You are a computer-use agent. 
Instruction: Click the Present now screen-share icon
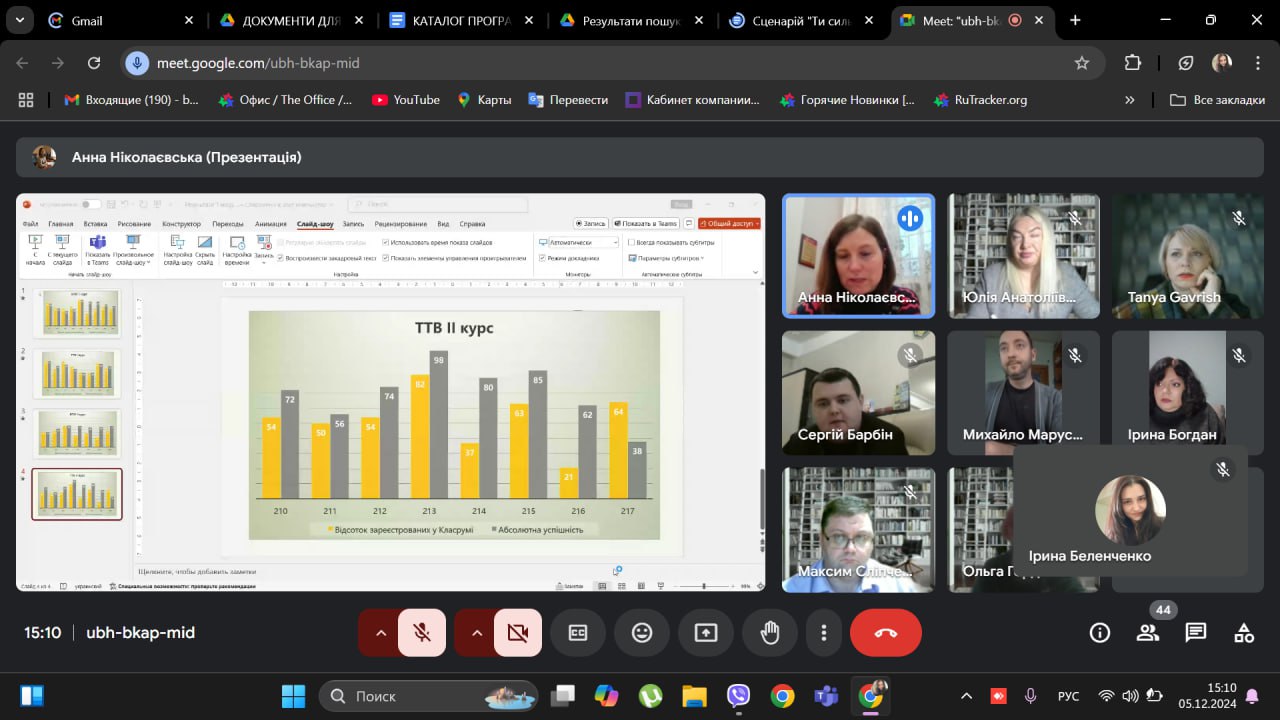[x=706, y=632]
